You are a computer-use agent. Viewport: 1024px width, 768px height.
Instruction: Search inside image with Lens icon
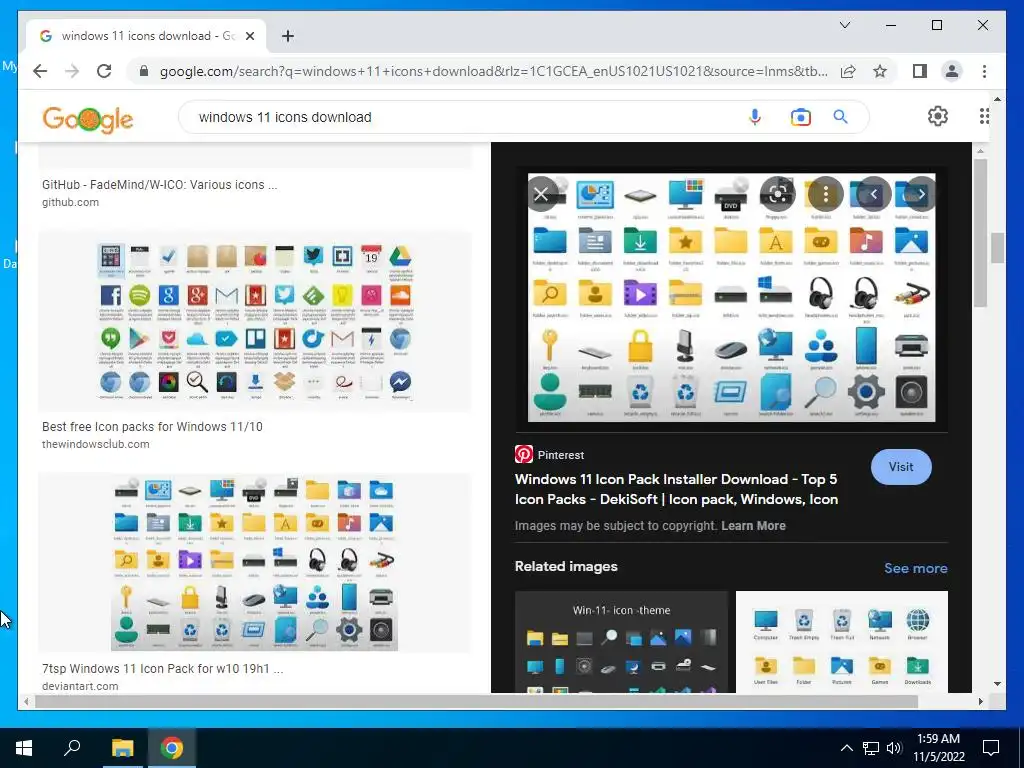pyautogui.click(x=777, y=194)
